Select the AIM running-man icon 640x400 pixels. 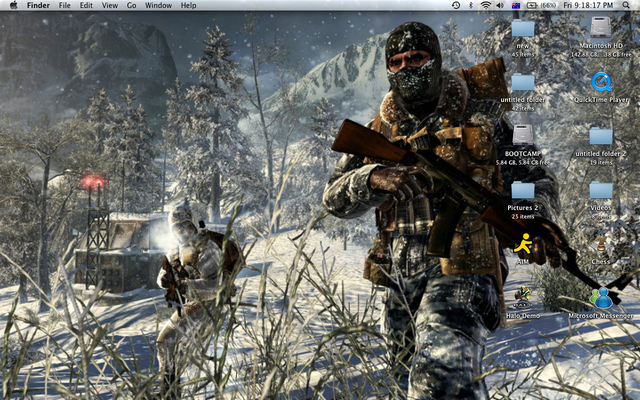(x=523, y=244)
